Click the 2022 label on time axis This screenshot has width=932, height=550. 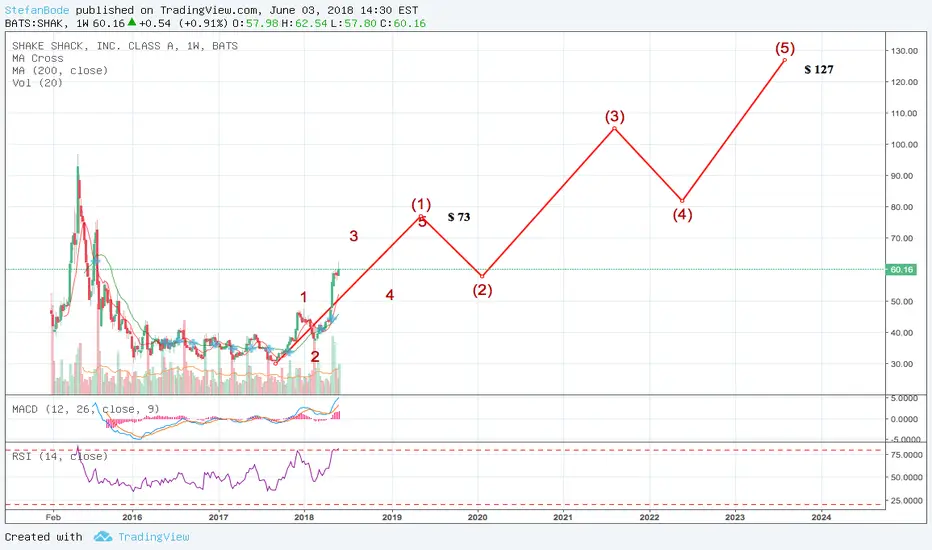click(649, 517)
